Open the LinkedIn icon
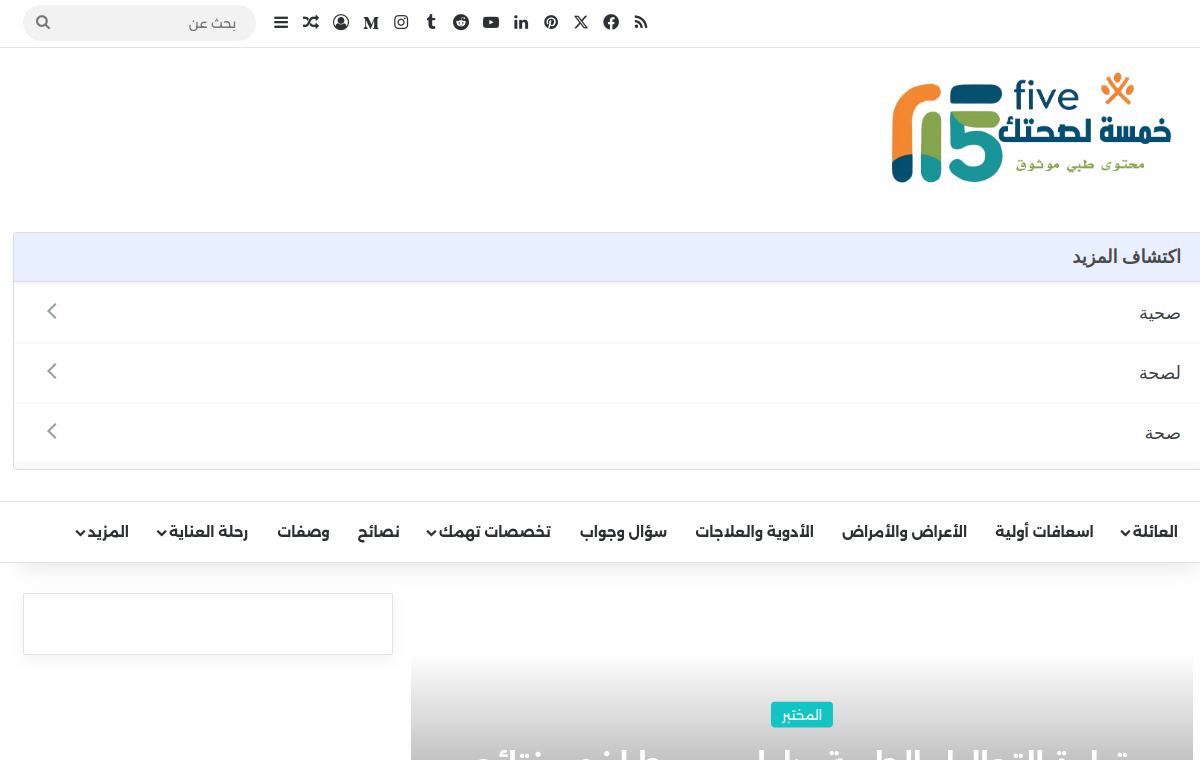1200x760 pixels. (x=521, y=22)
